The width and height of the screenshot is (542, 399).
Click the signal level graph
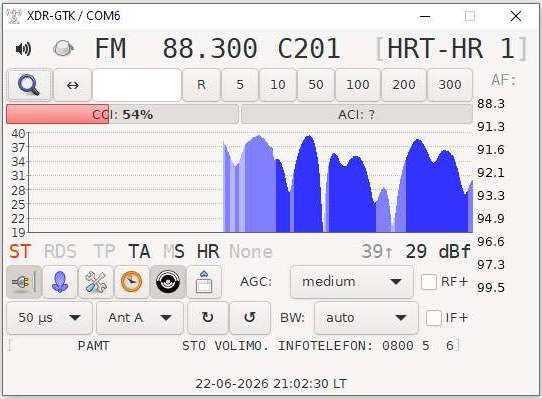pos(250,182)
